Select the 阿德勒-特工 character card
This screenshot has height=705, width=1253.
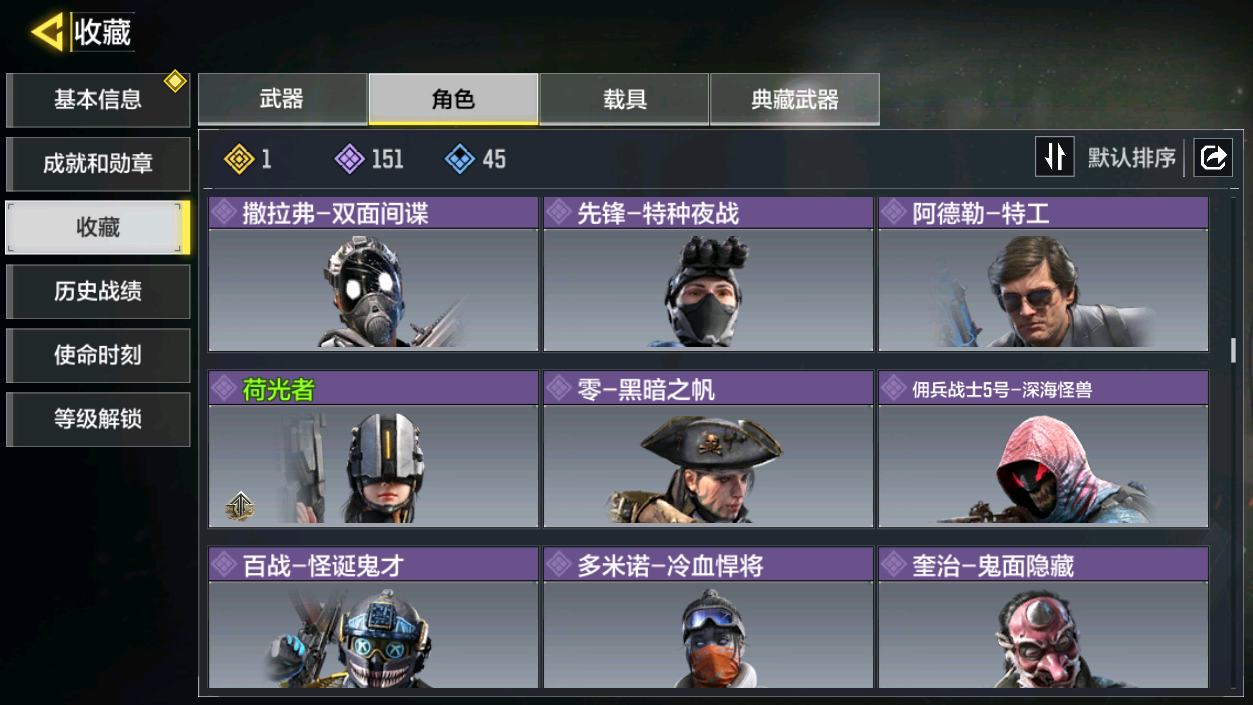coord(1043,274)
